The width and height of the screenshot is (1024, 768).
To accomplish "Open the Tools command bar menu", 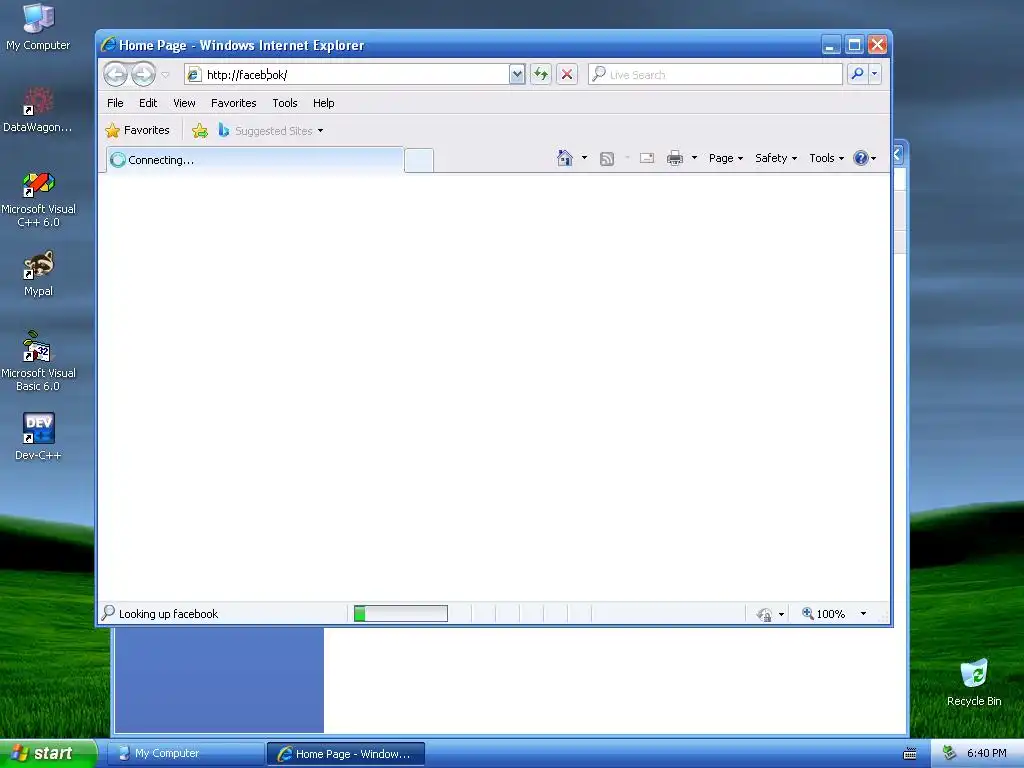I will (x=826, y=158).
